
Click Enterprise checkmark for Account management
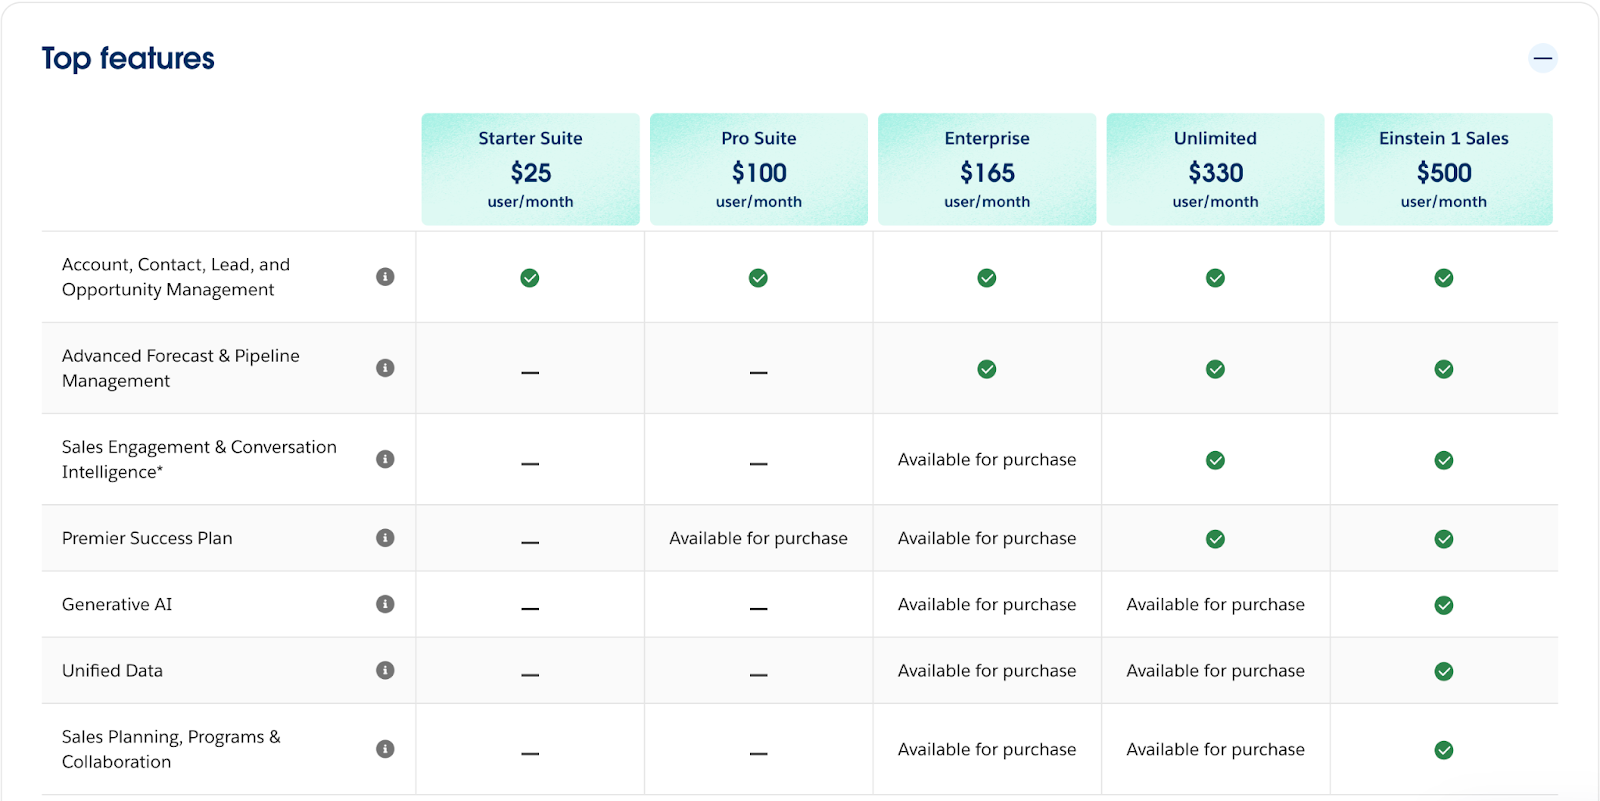point(987,278)
